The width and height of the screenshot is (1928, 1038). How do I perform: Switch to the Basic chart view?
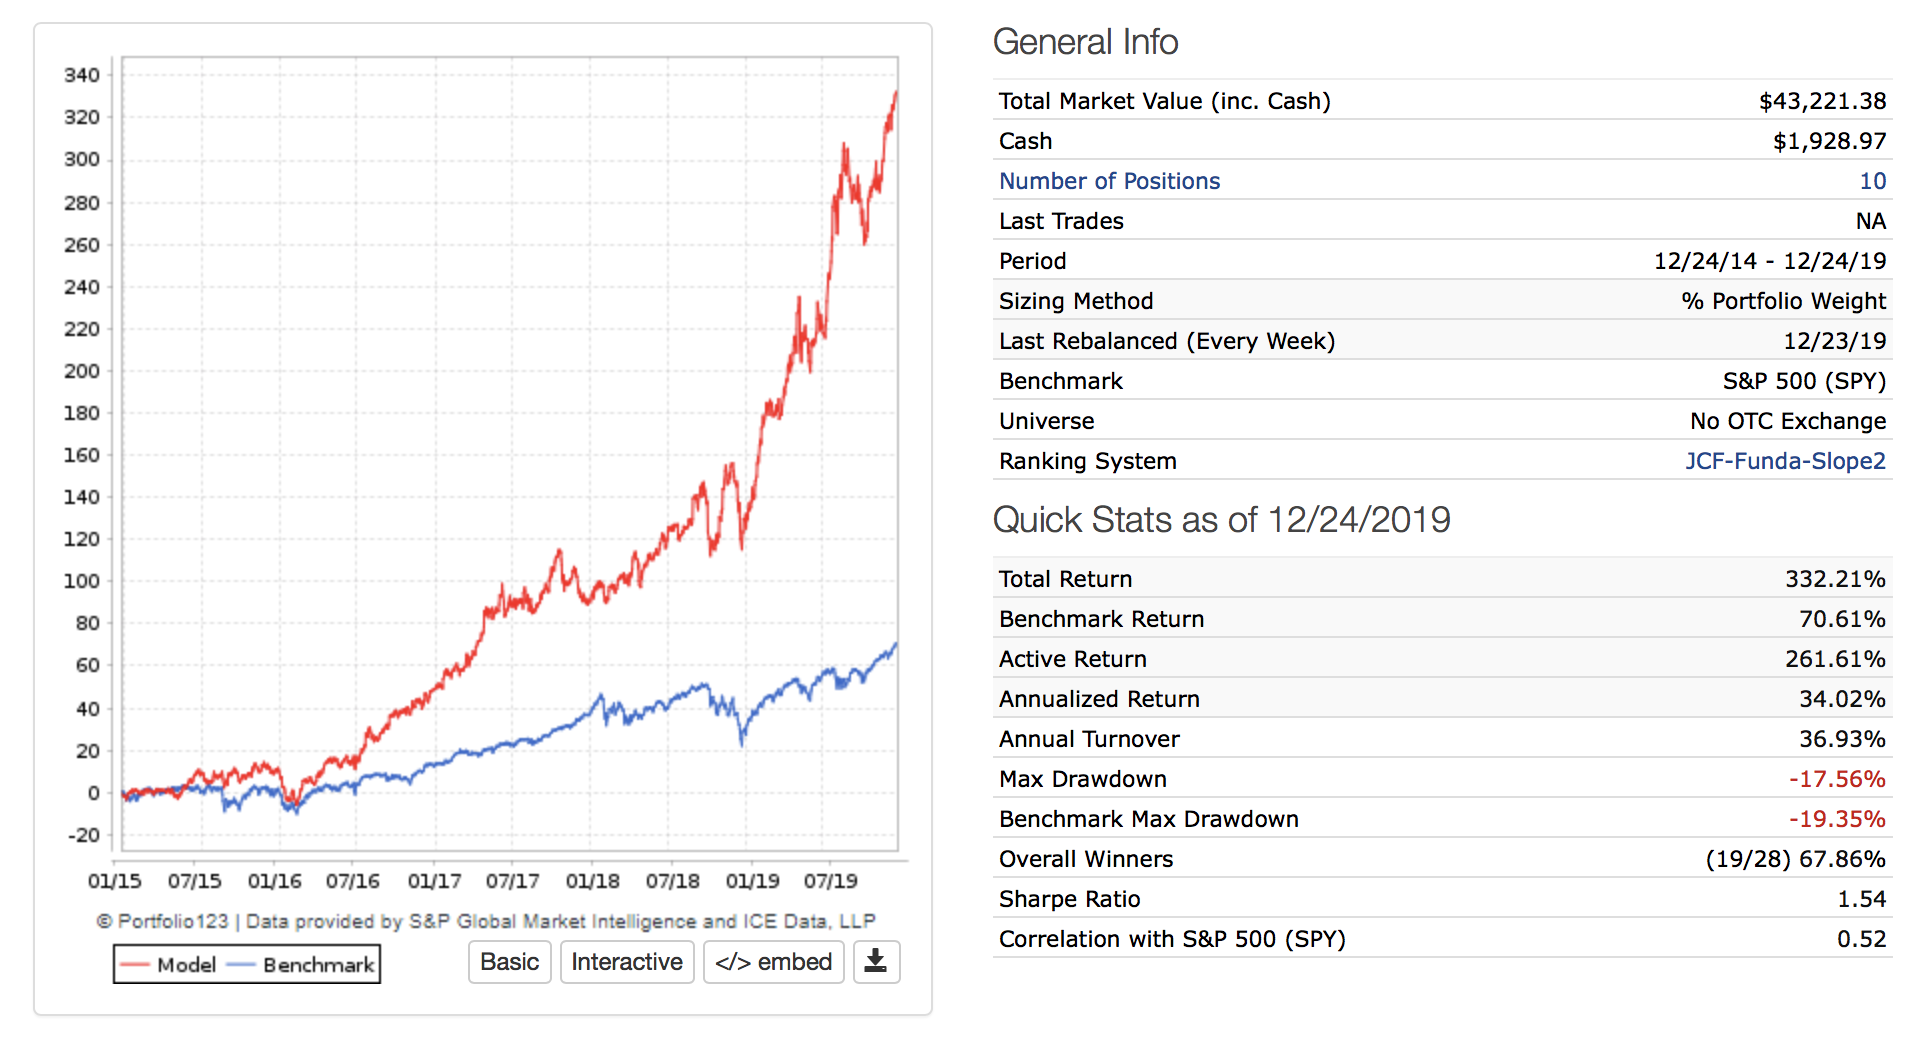tap(509, 961)
